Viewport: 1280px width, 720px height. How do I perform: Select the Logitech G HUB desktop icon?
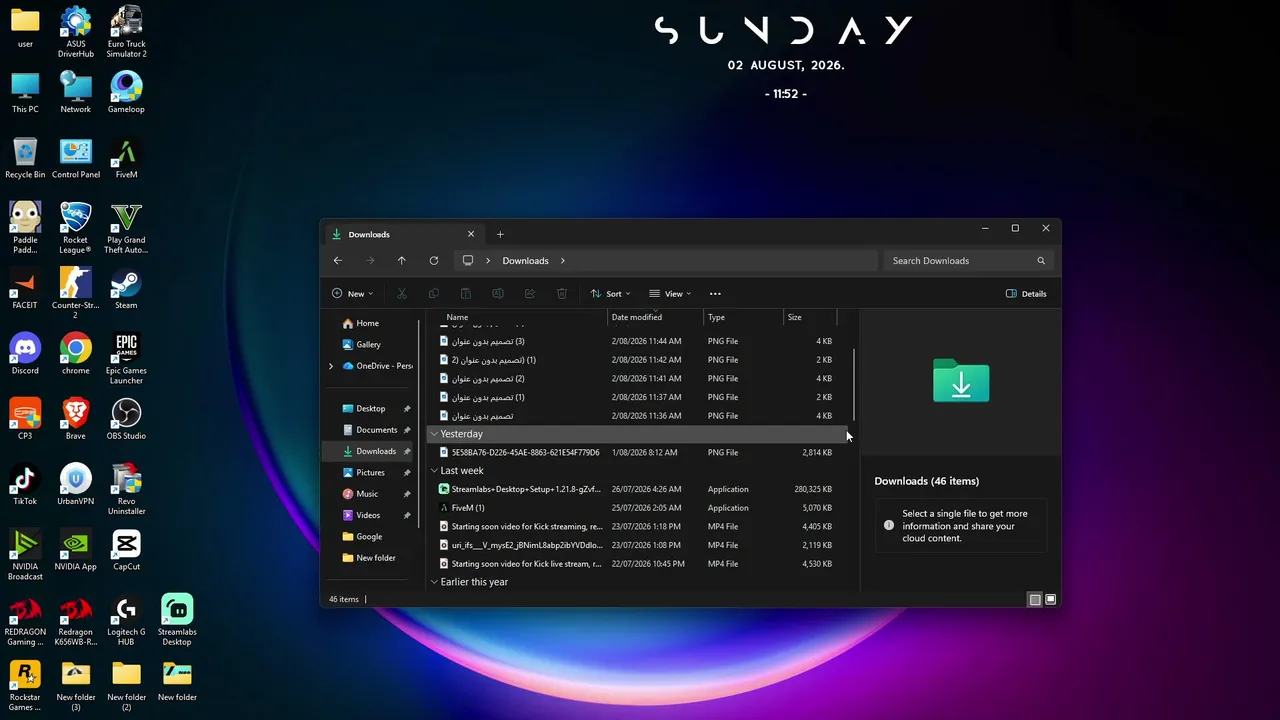[126, 620]
